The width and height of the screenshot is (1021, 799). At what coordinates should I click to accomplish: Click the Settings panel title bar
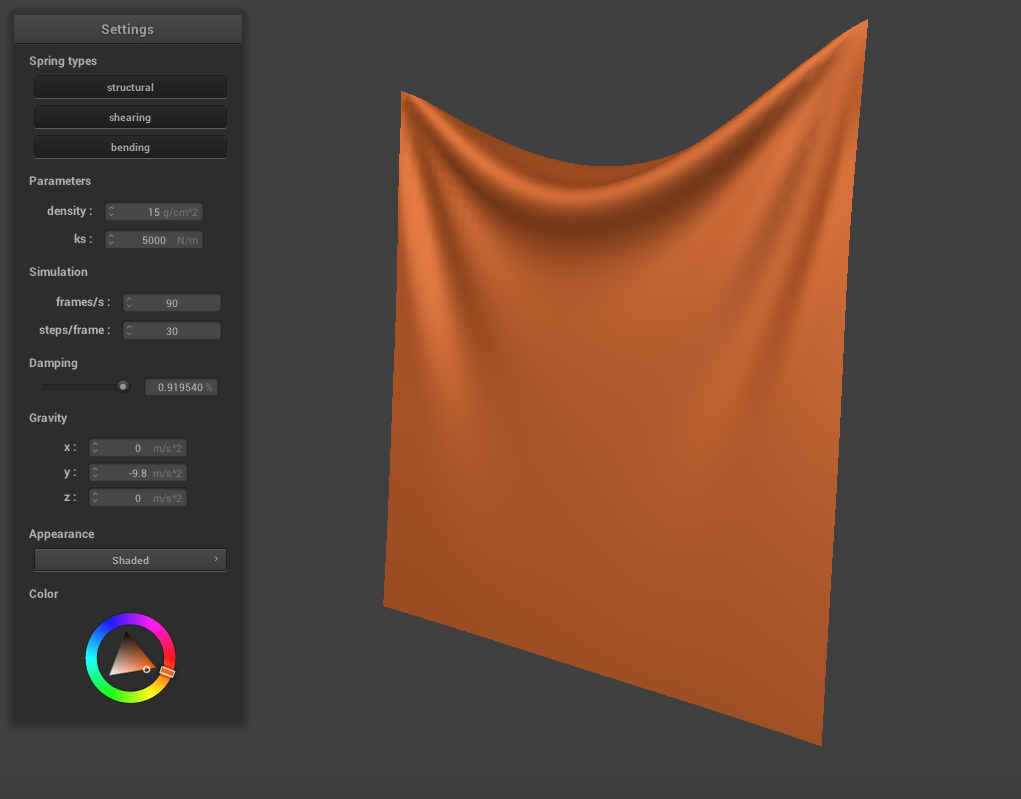127,29
